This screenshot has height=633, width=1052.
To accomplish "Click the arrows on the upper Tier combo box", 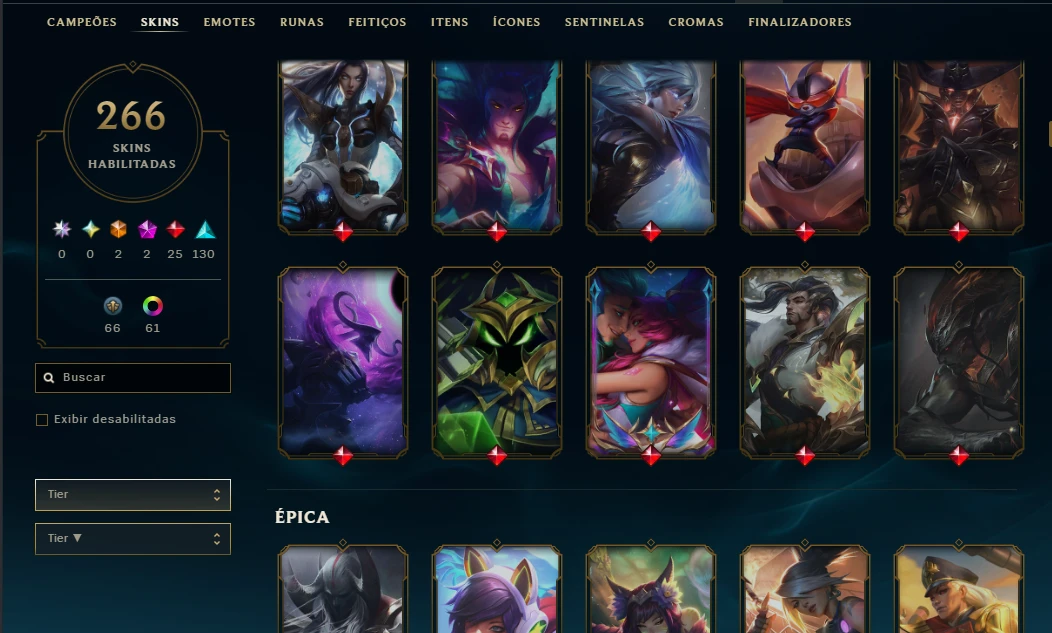I will [217, 495].
